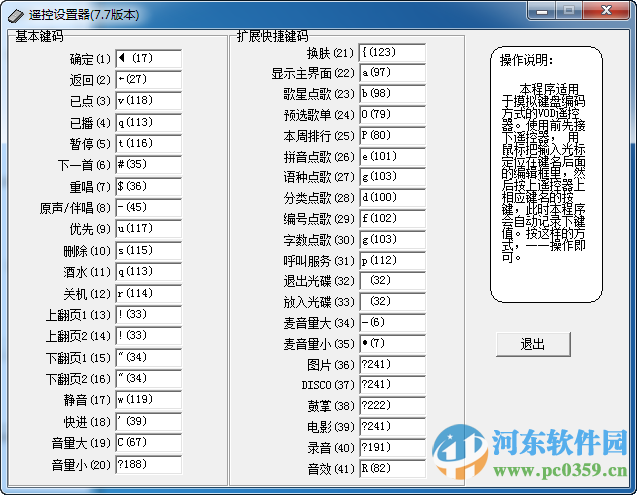This screenshot has width=637, height=495.
Task: Click the 确定 (1) key code field
Action: (x=149, y=59)
